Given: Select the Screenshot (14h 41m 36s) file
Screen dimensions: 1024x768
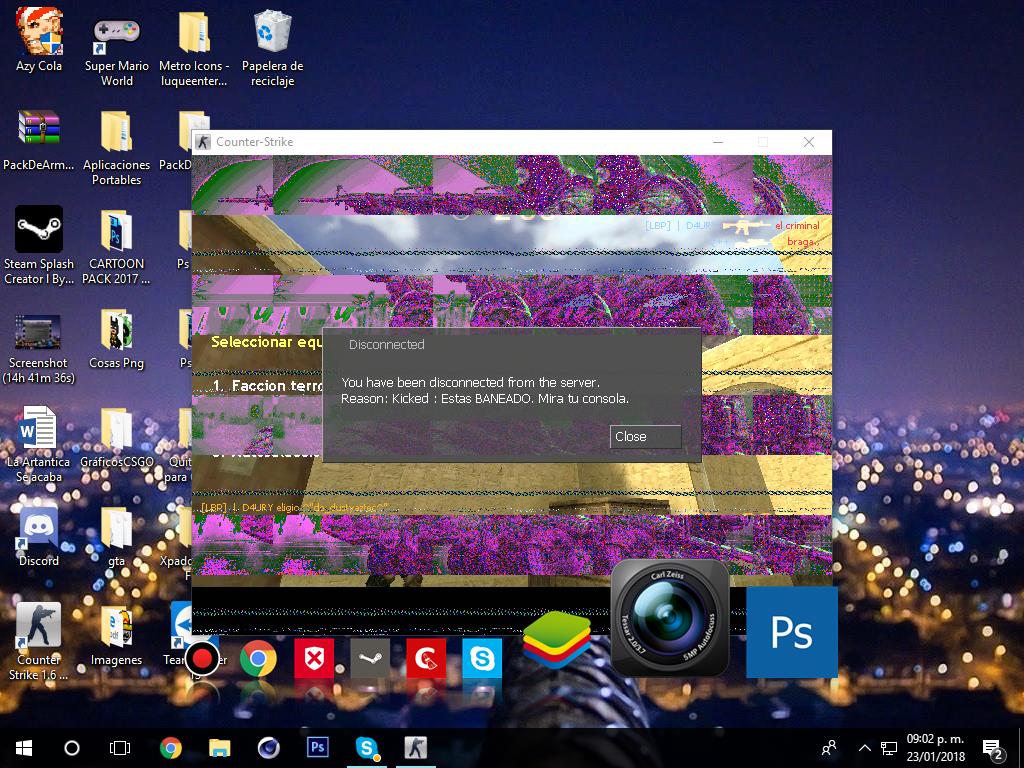Looking at the screenshot, I should (x=39, y=348).
